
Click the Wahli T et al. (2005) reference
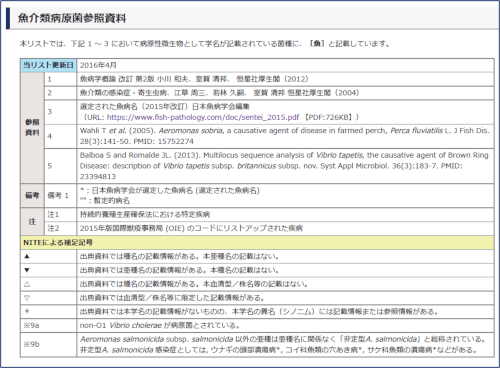point(284,136)
